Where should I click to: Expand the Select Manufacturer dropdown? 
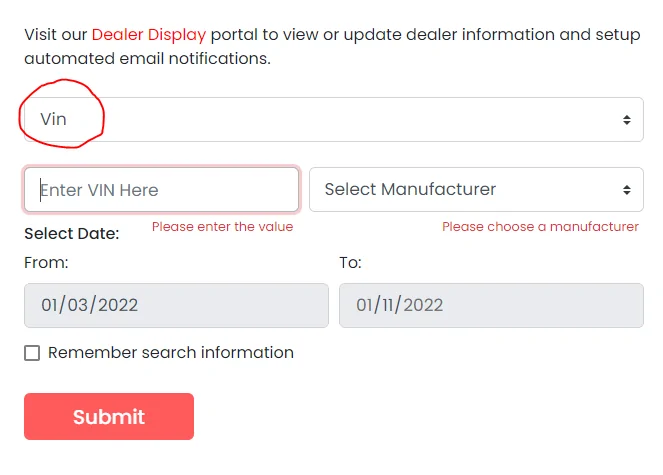pos(475,190)
